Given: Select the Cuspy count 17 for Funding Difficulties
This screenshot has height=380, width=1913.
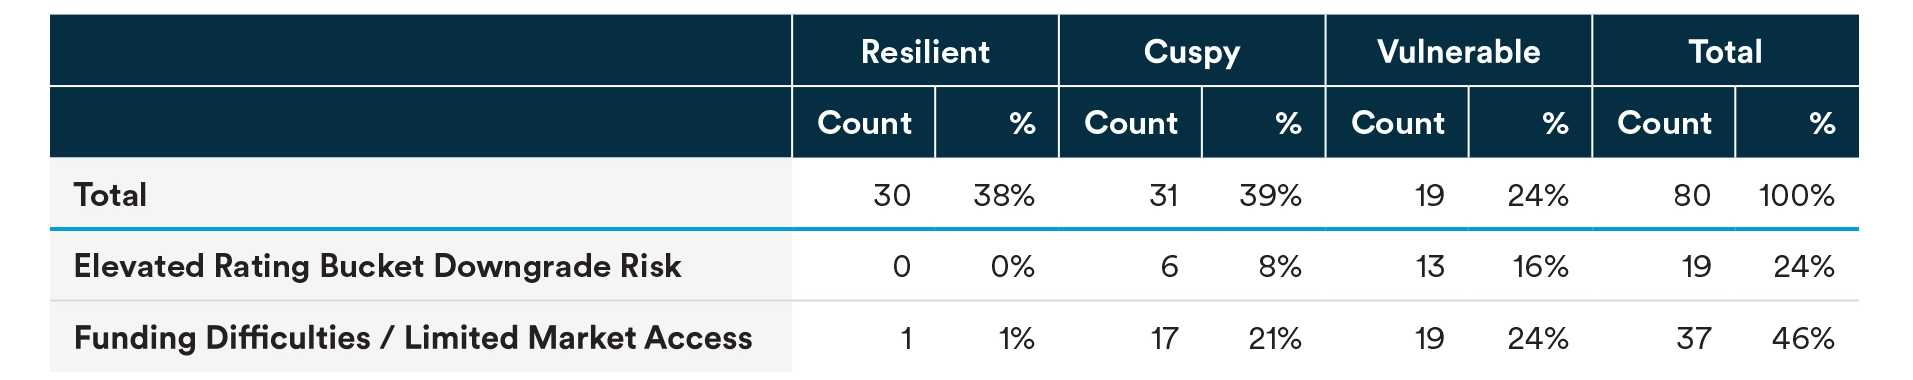Looking at the screenshot, I should [x=1164, y=338].
